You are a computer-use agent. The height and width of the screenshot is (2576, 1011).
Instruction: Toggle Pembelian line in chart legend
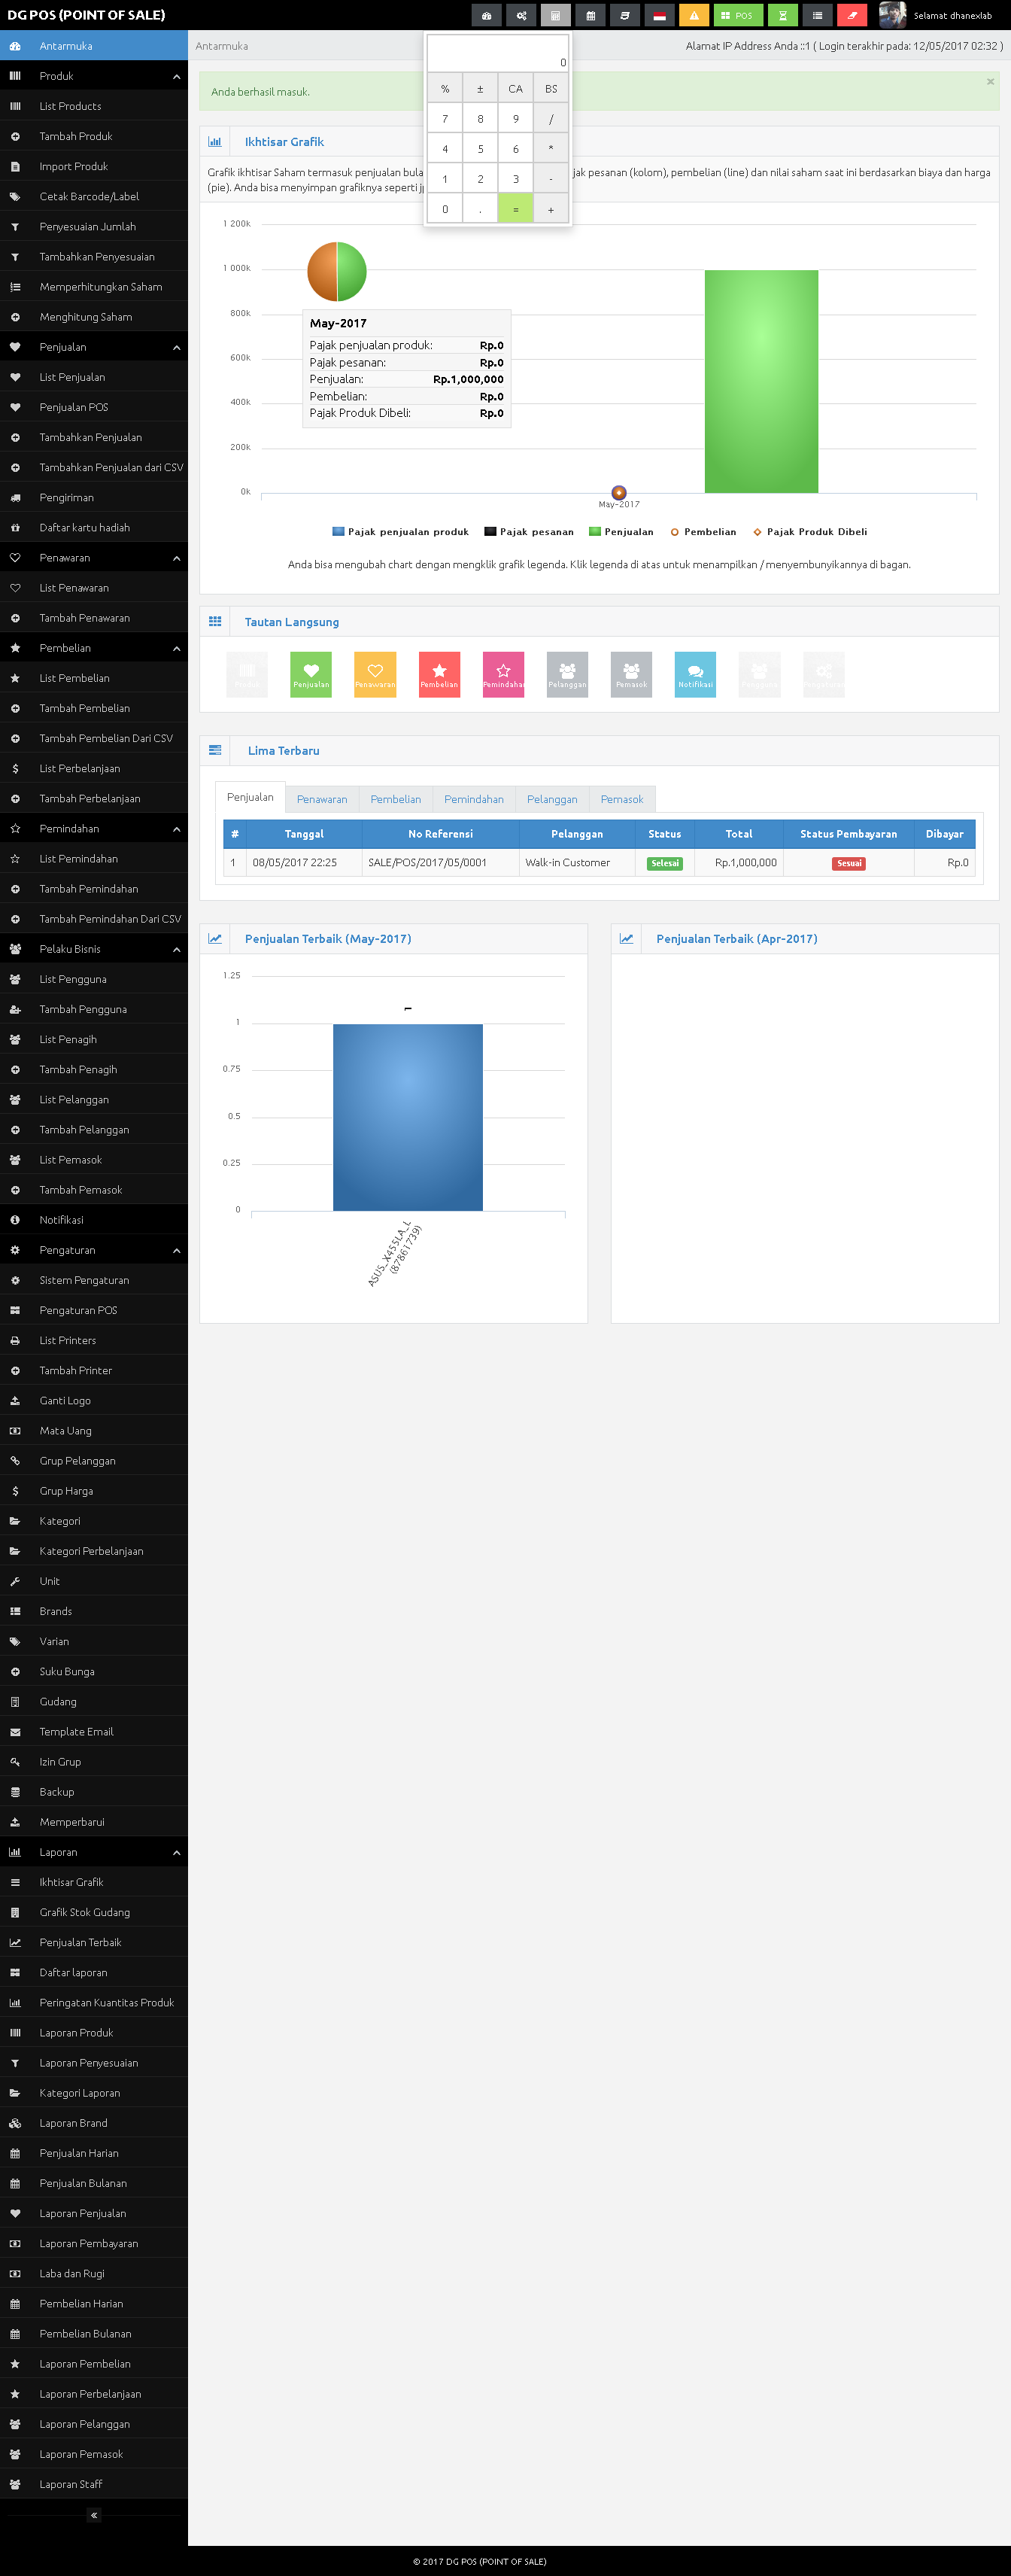click(703, 532)
